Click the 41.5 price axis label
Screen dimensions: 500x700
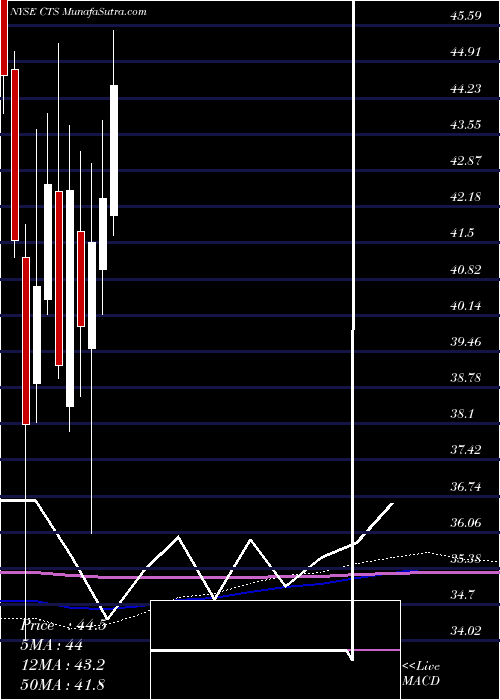pyautogui.click(x=462, y=233)
